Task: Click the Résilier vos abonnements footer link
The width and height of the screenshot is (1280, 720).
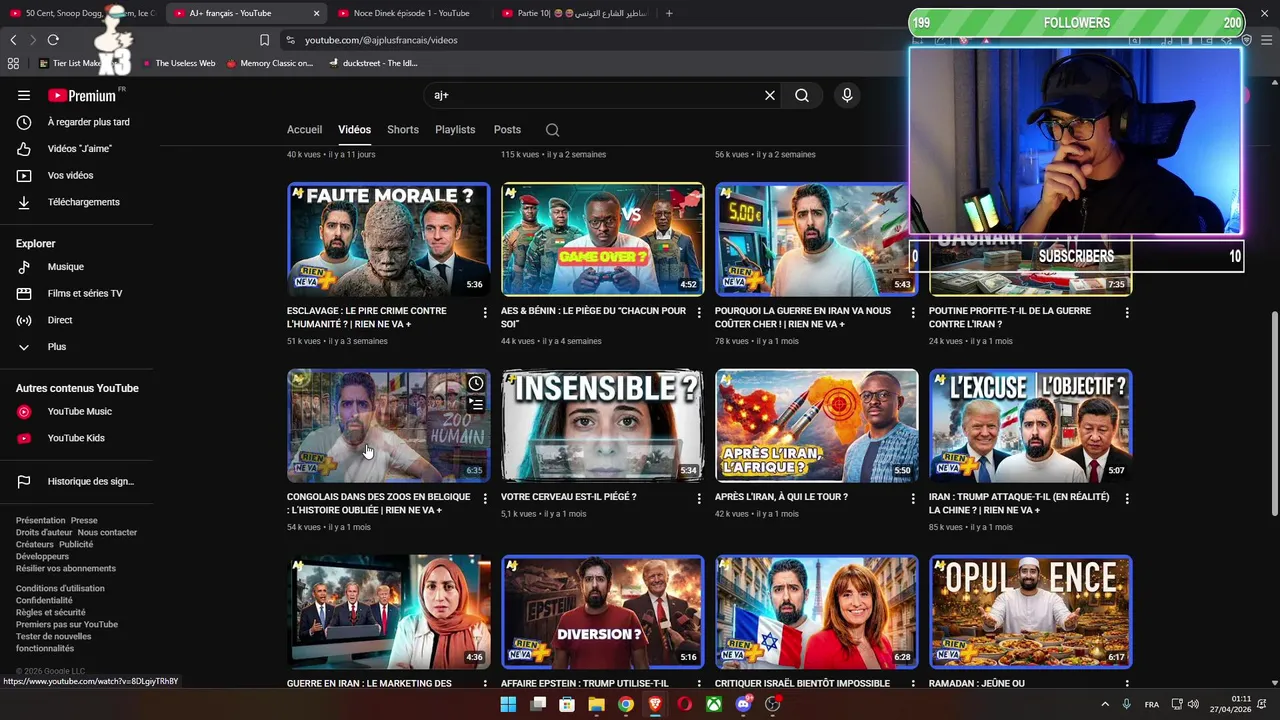Action: click(66, 569)
